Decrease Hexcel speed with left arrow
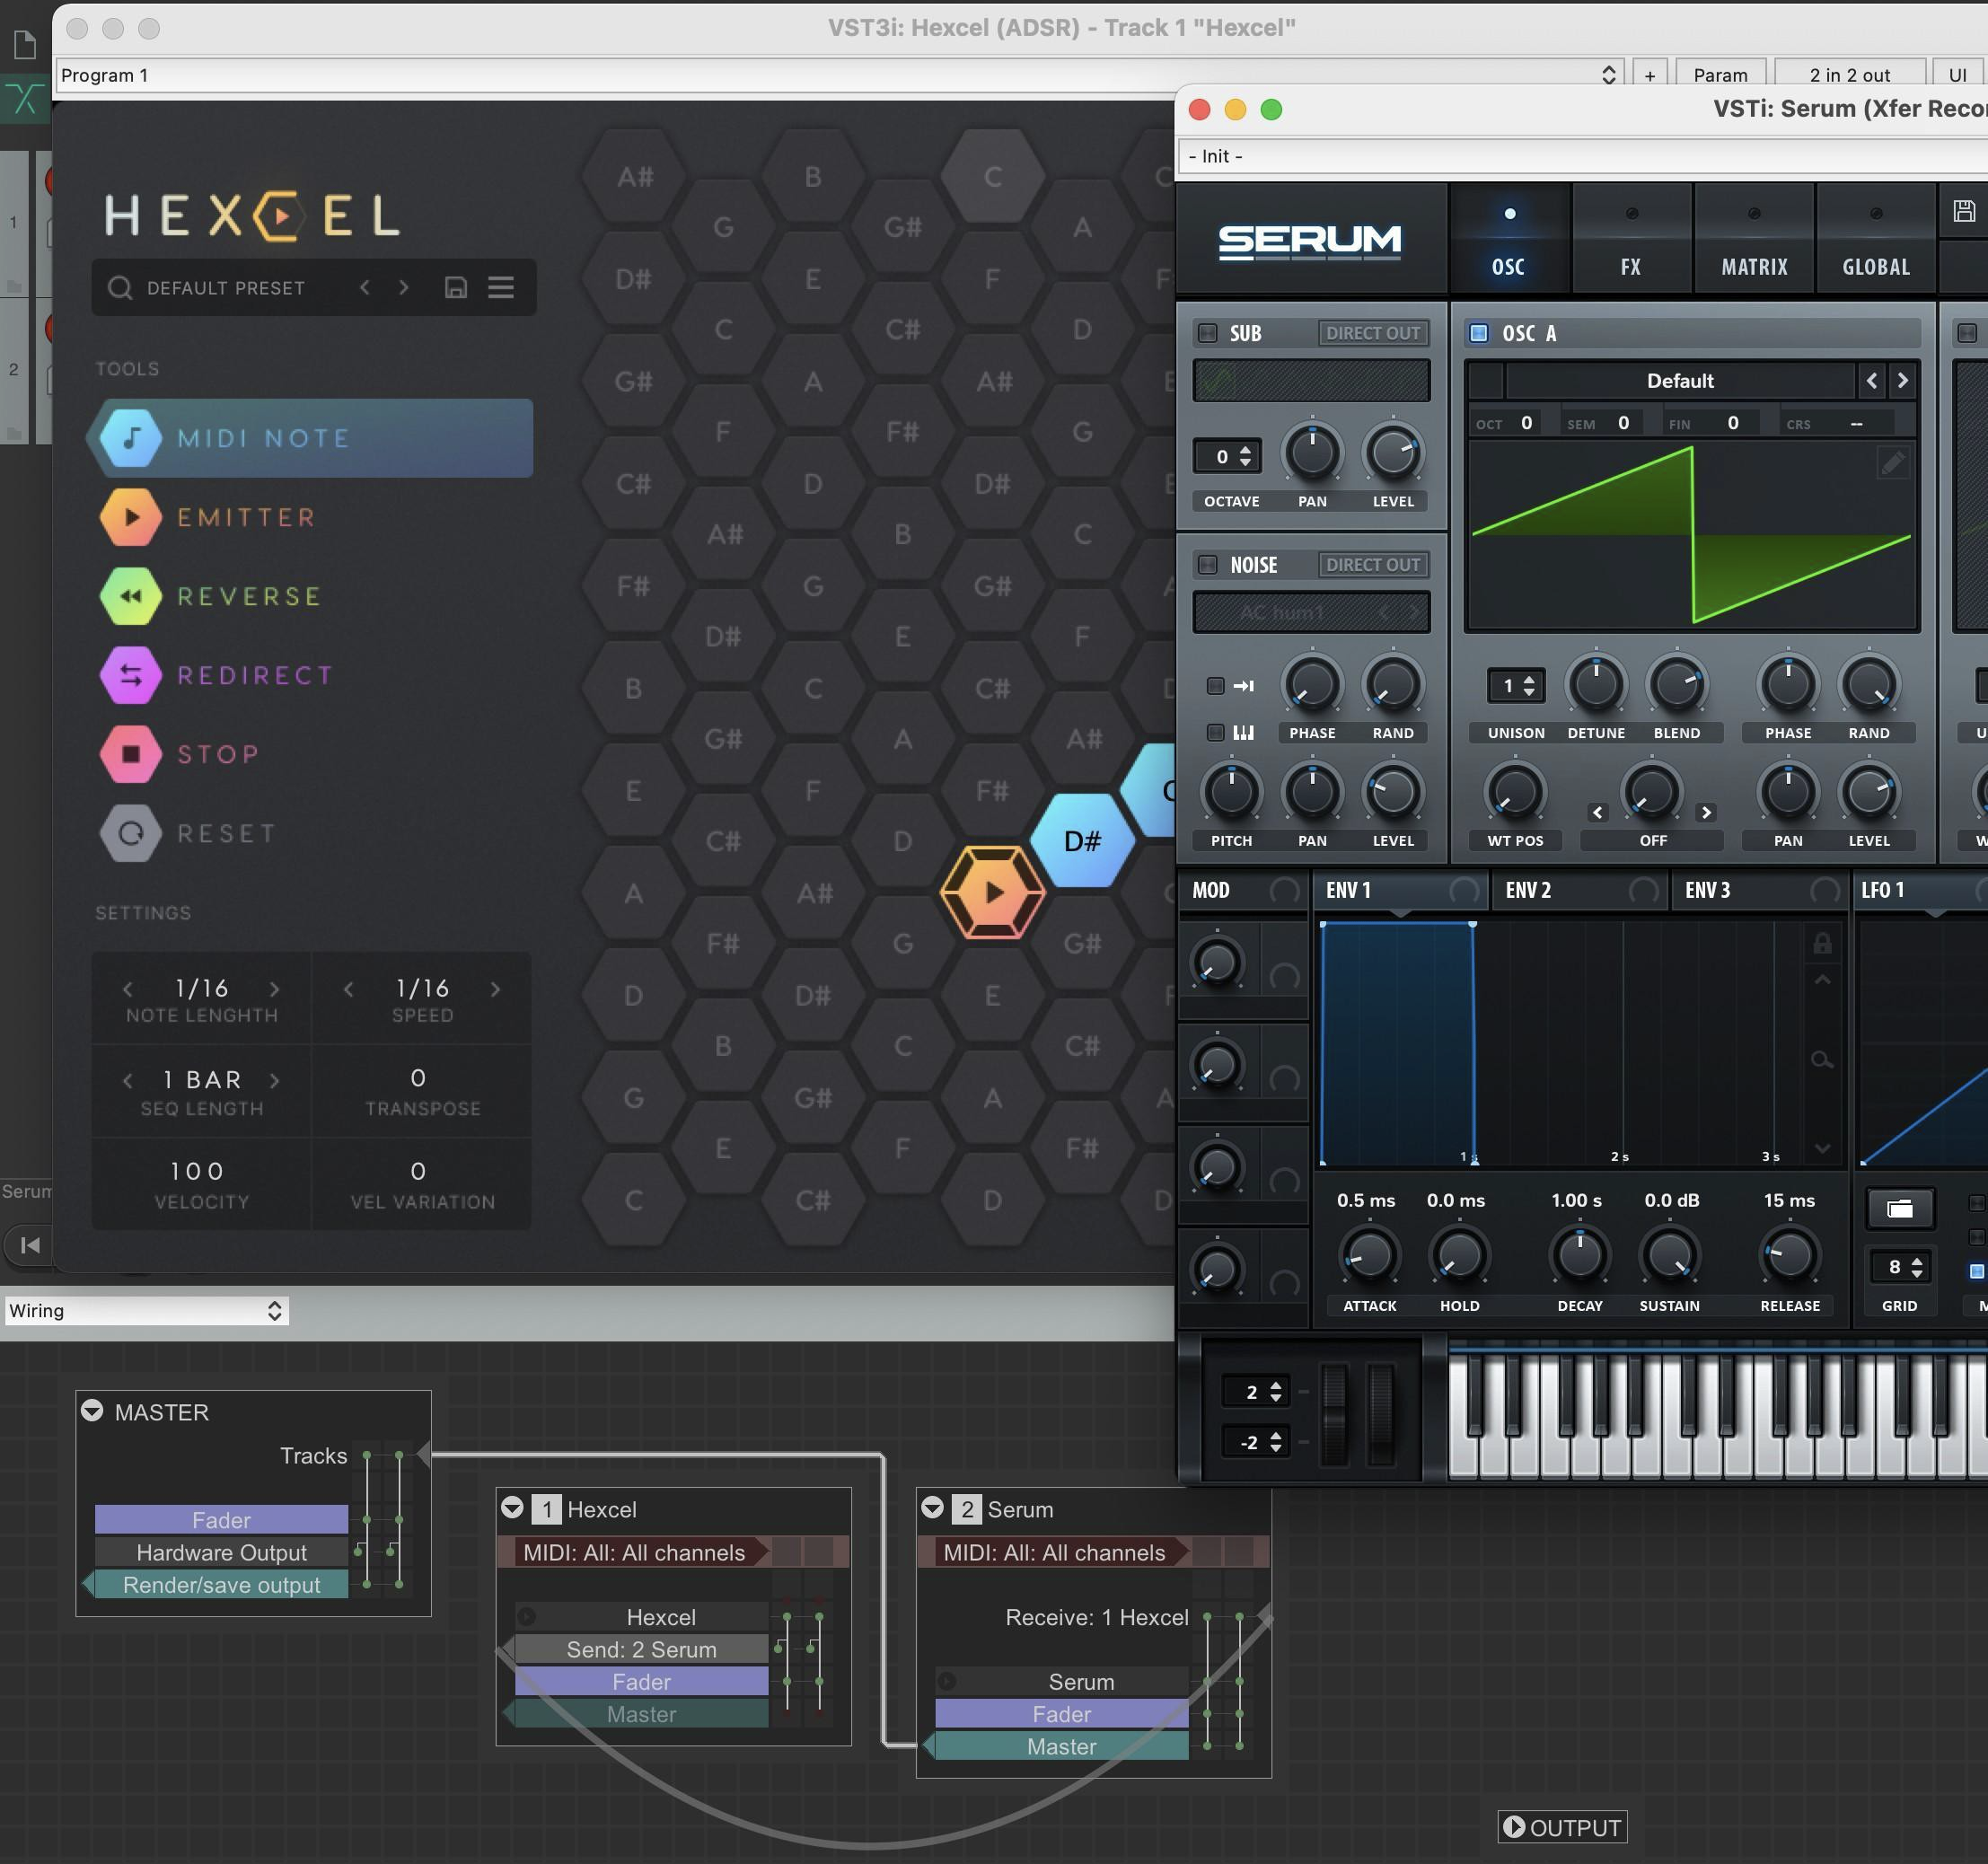1988x1864 pixels. click(348, 989)
